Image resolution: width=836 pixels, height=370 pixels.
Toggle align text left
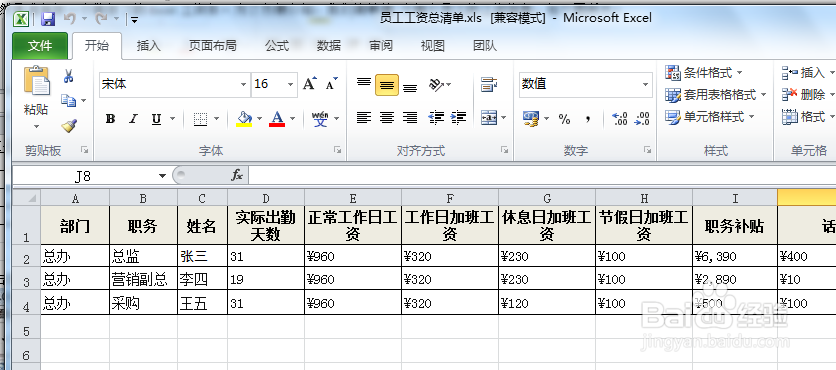[x=364, y=117]
